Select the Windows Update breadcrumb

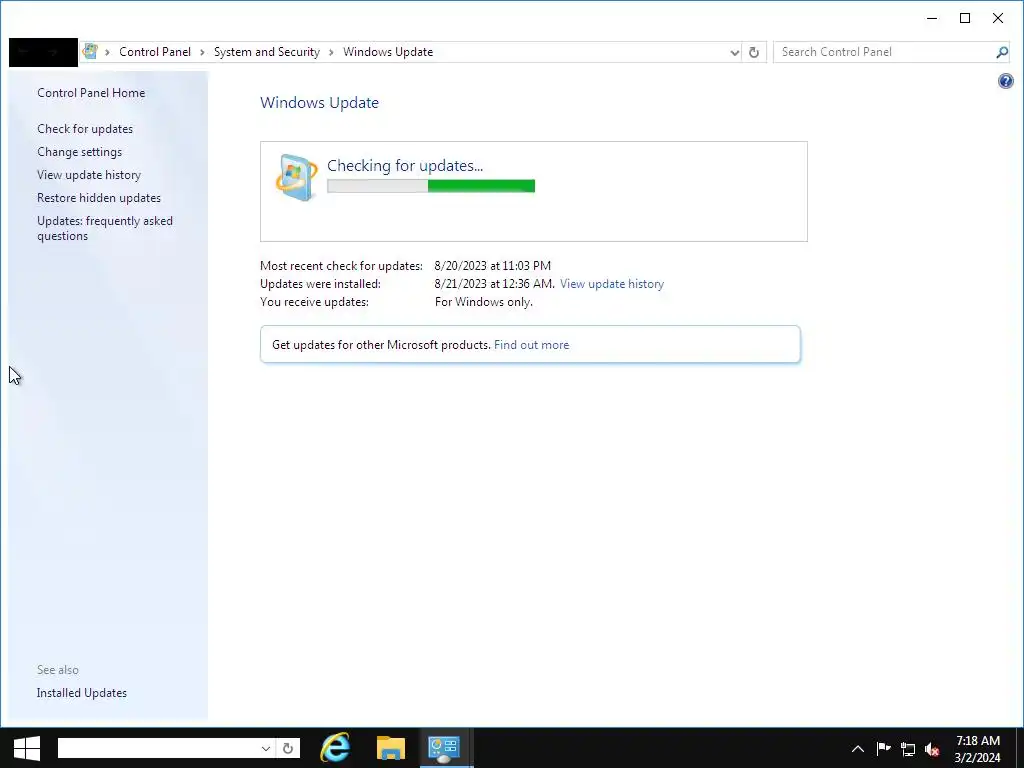388,52
